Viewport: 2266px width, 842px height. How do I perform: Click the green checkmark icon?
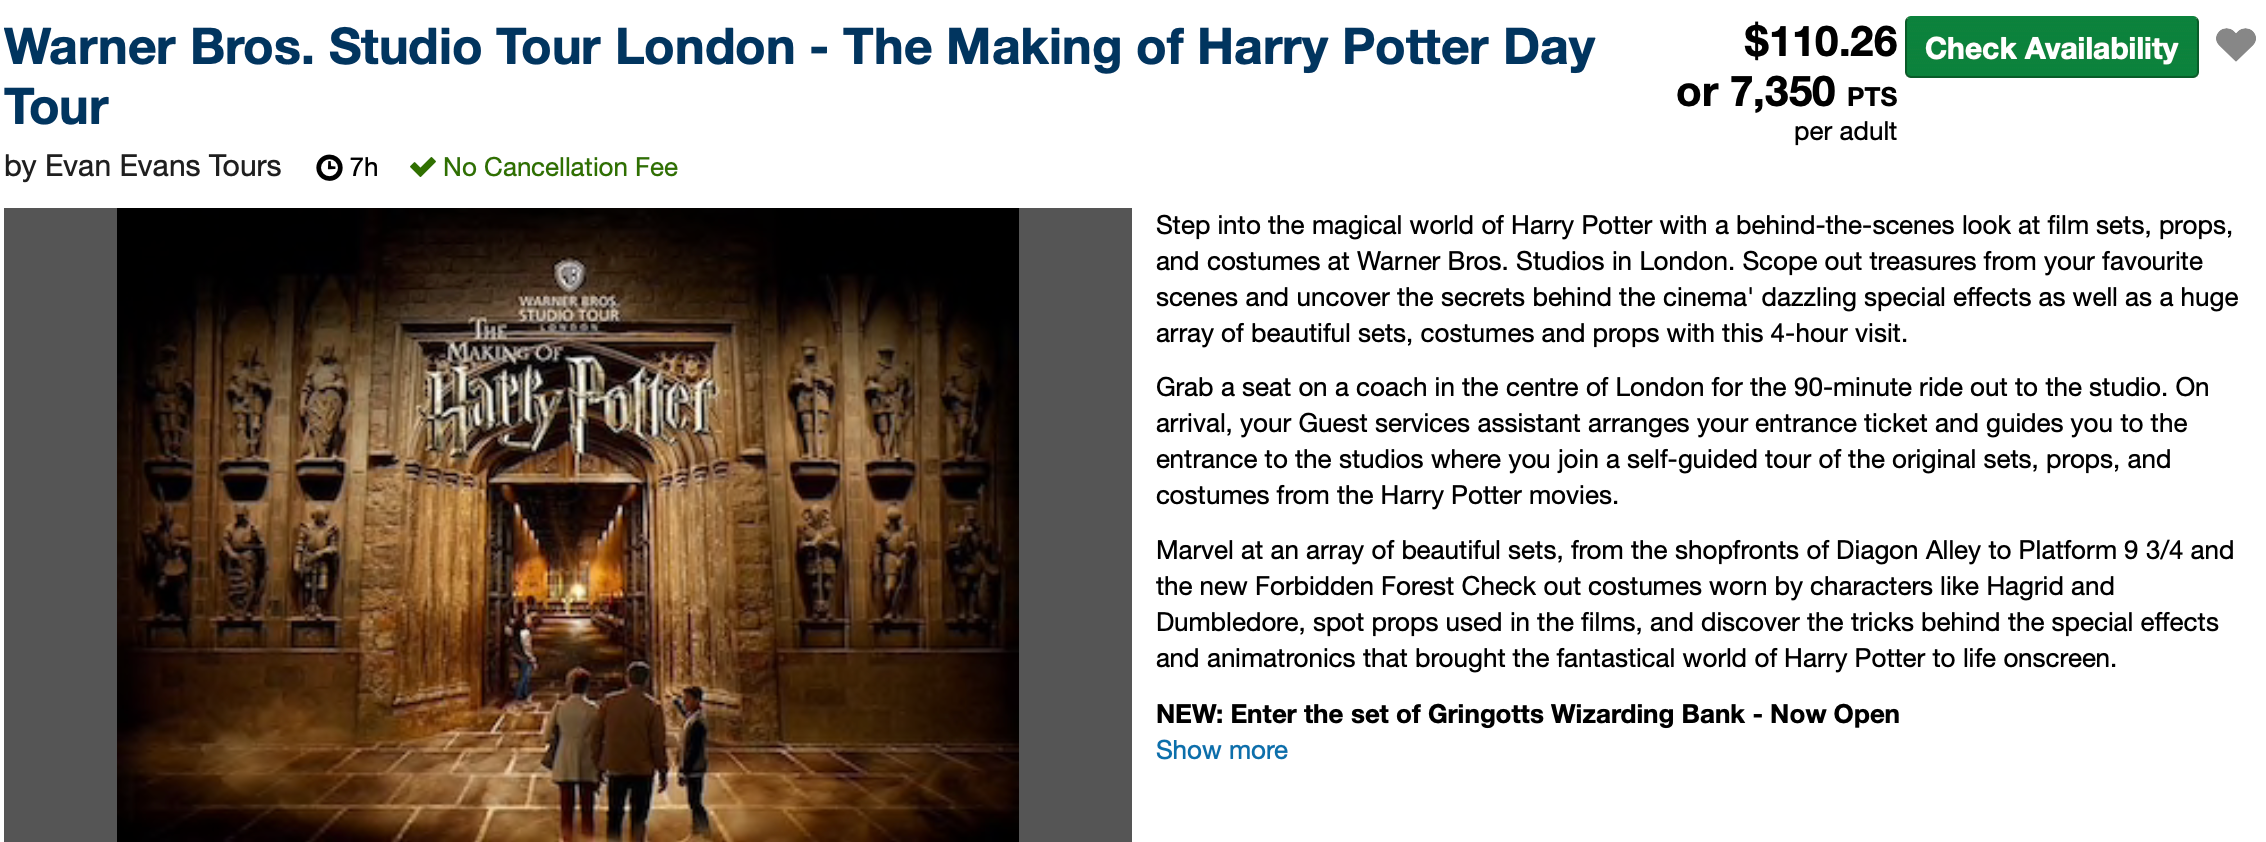click(x=422, y=167)
